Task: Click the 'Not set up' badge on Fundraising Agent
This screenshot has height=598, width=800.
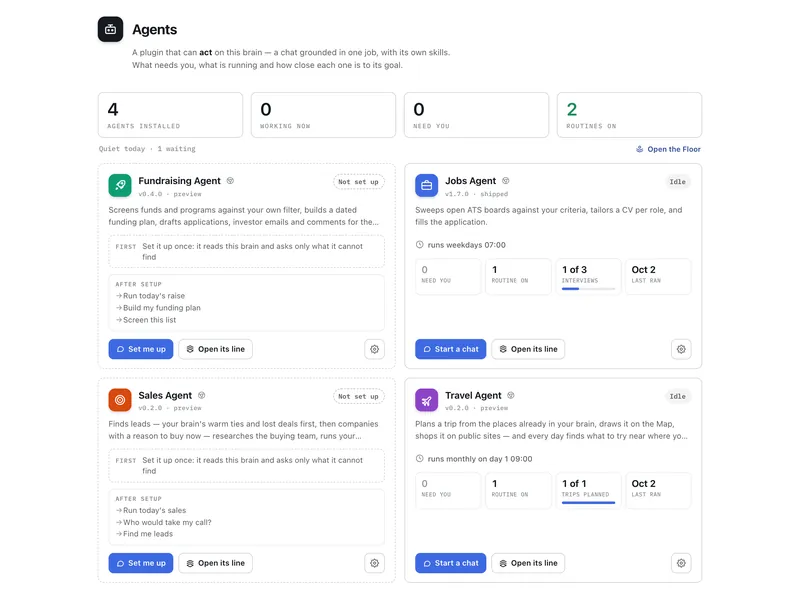Action: pyautogui.click(x=359, y=182)
